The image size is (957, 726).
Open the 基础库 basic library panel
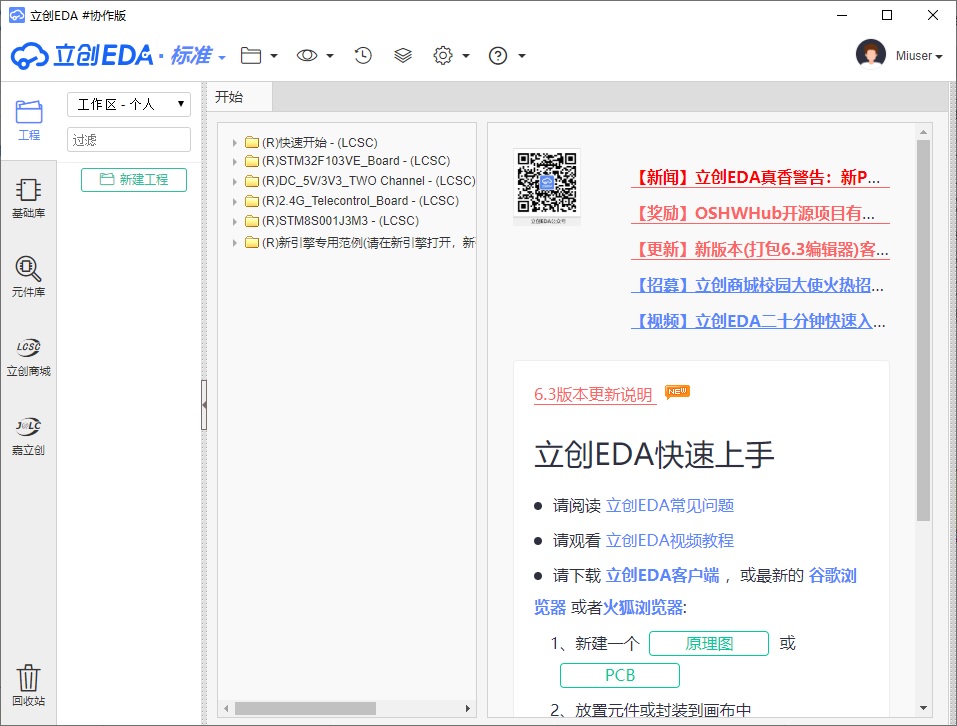[28, 199]
